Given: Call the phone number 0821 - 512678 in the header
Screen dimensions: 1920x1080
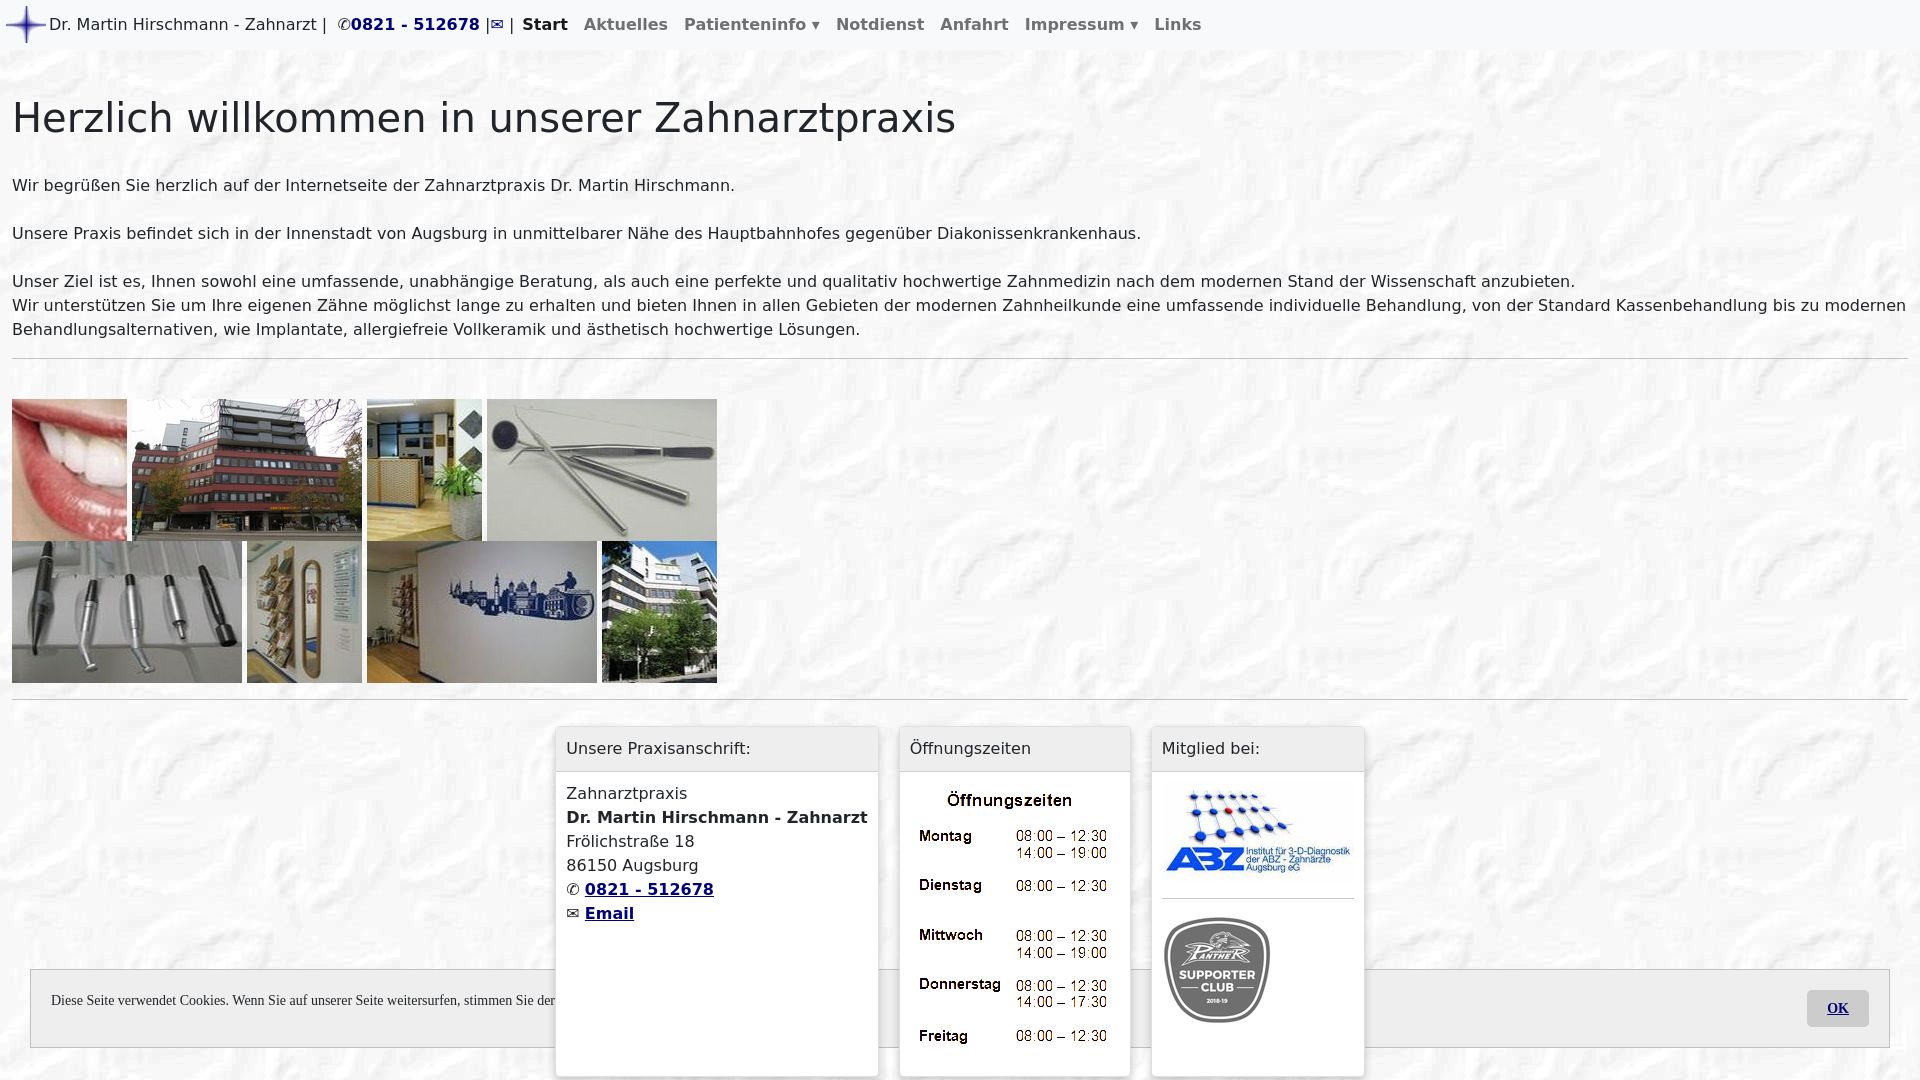Looking at the screenshot, I should coord(415,25).
